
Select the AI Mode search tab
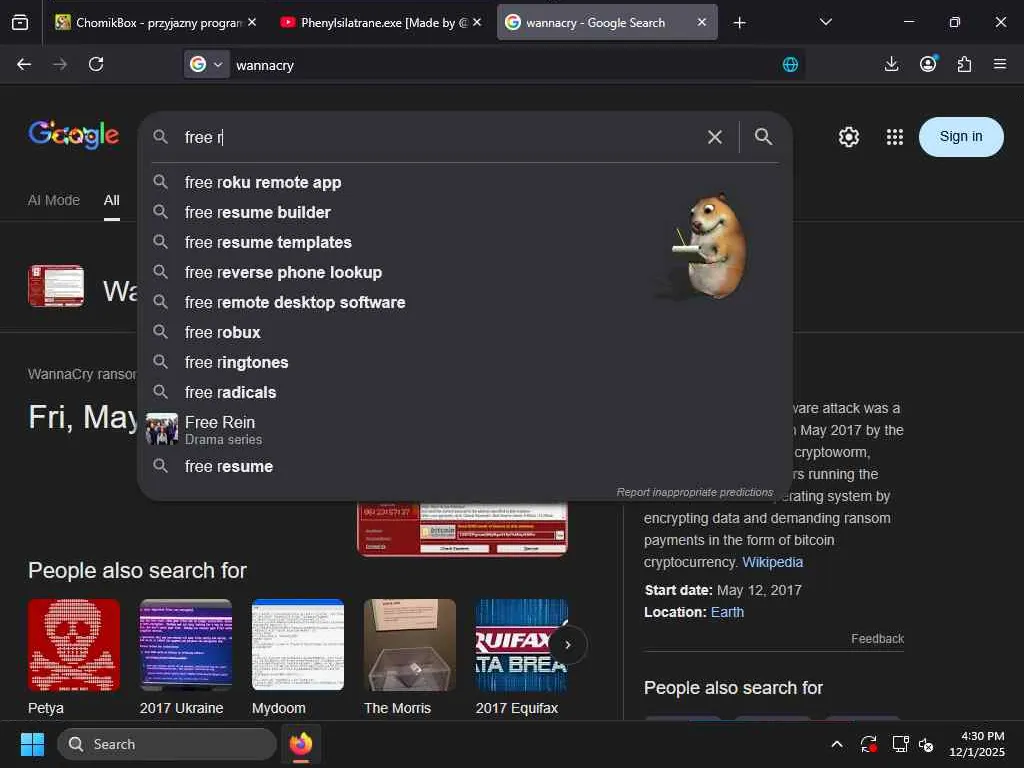click(x=54, y=200)
